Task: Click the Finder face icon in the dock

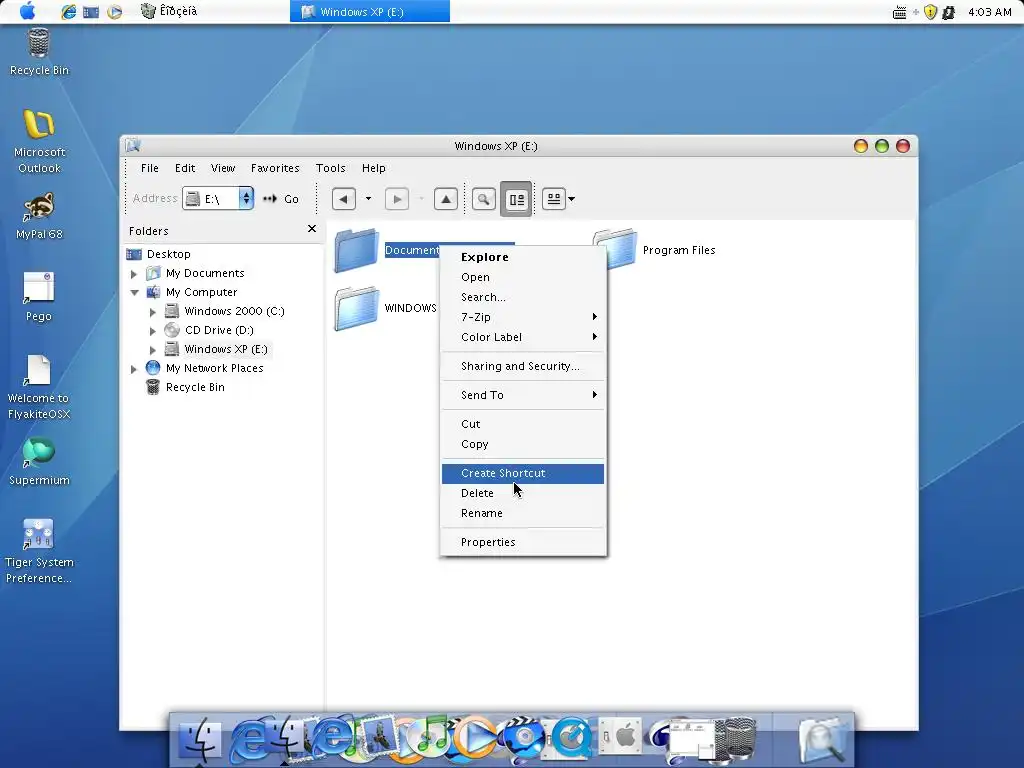Action: click(x=200, y=740)
